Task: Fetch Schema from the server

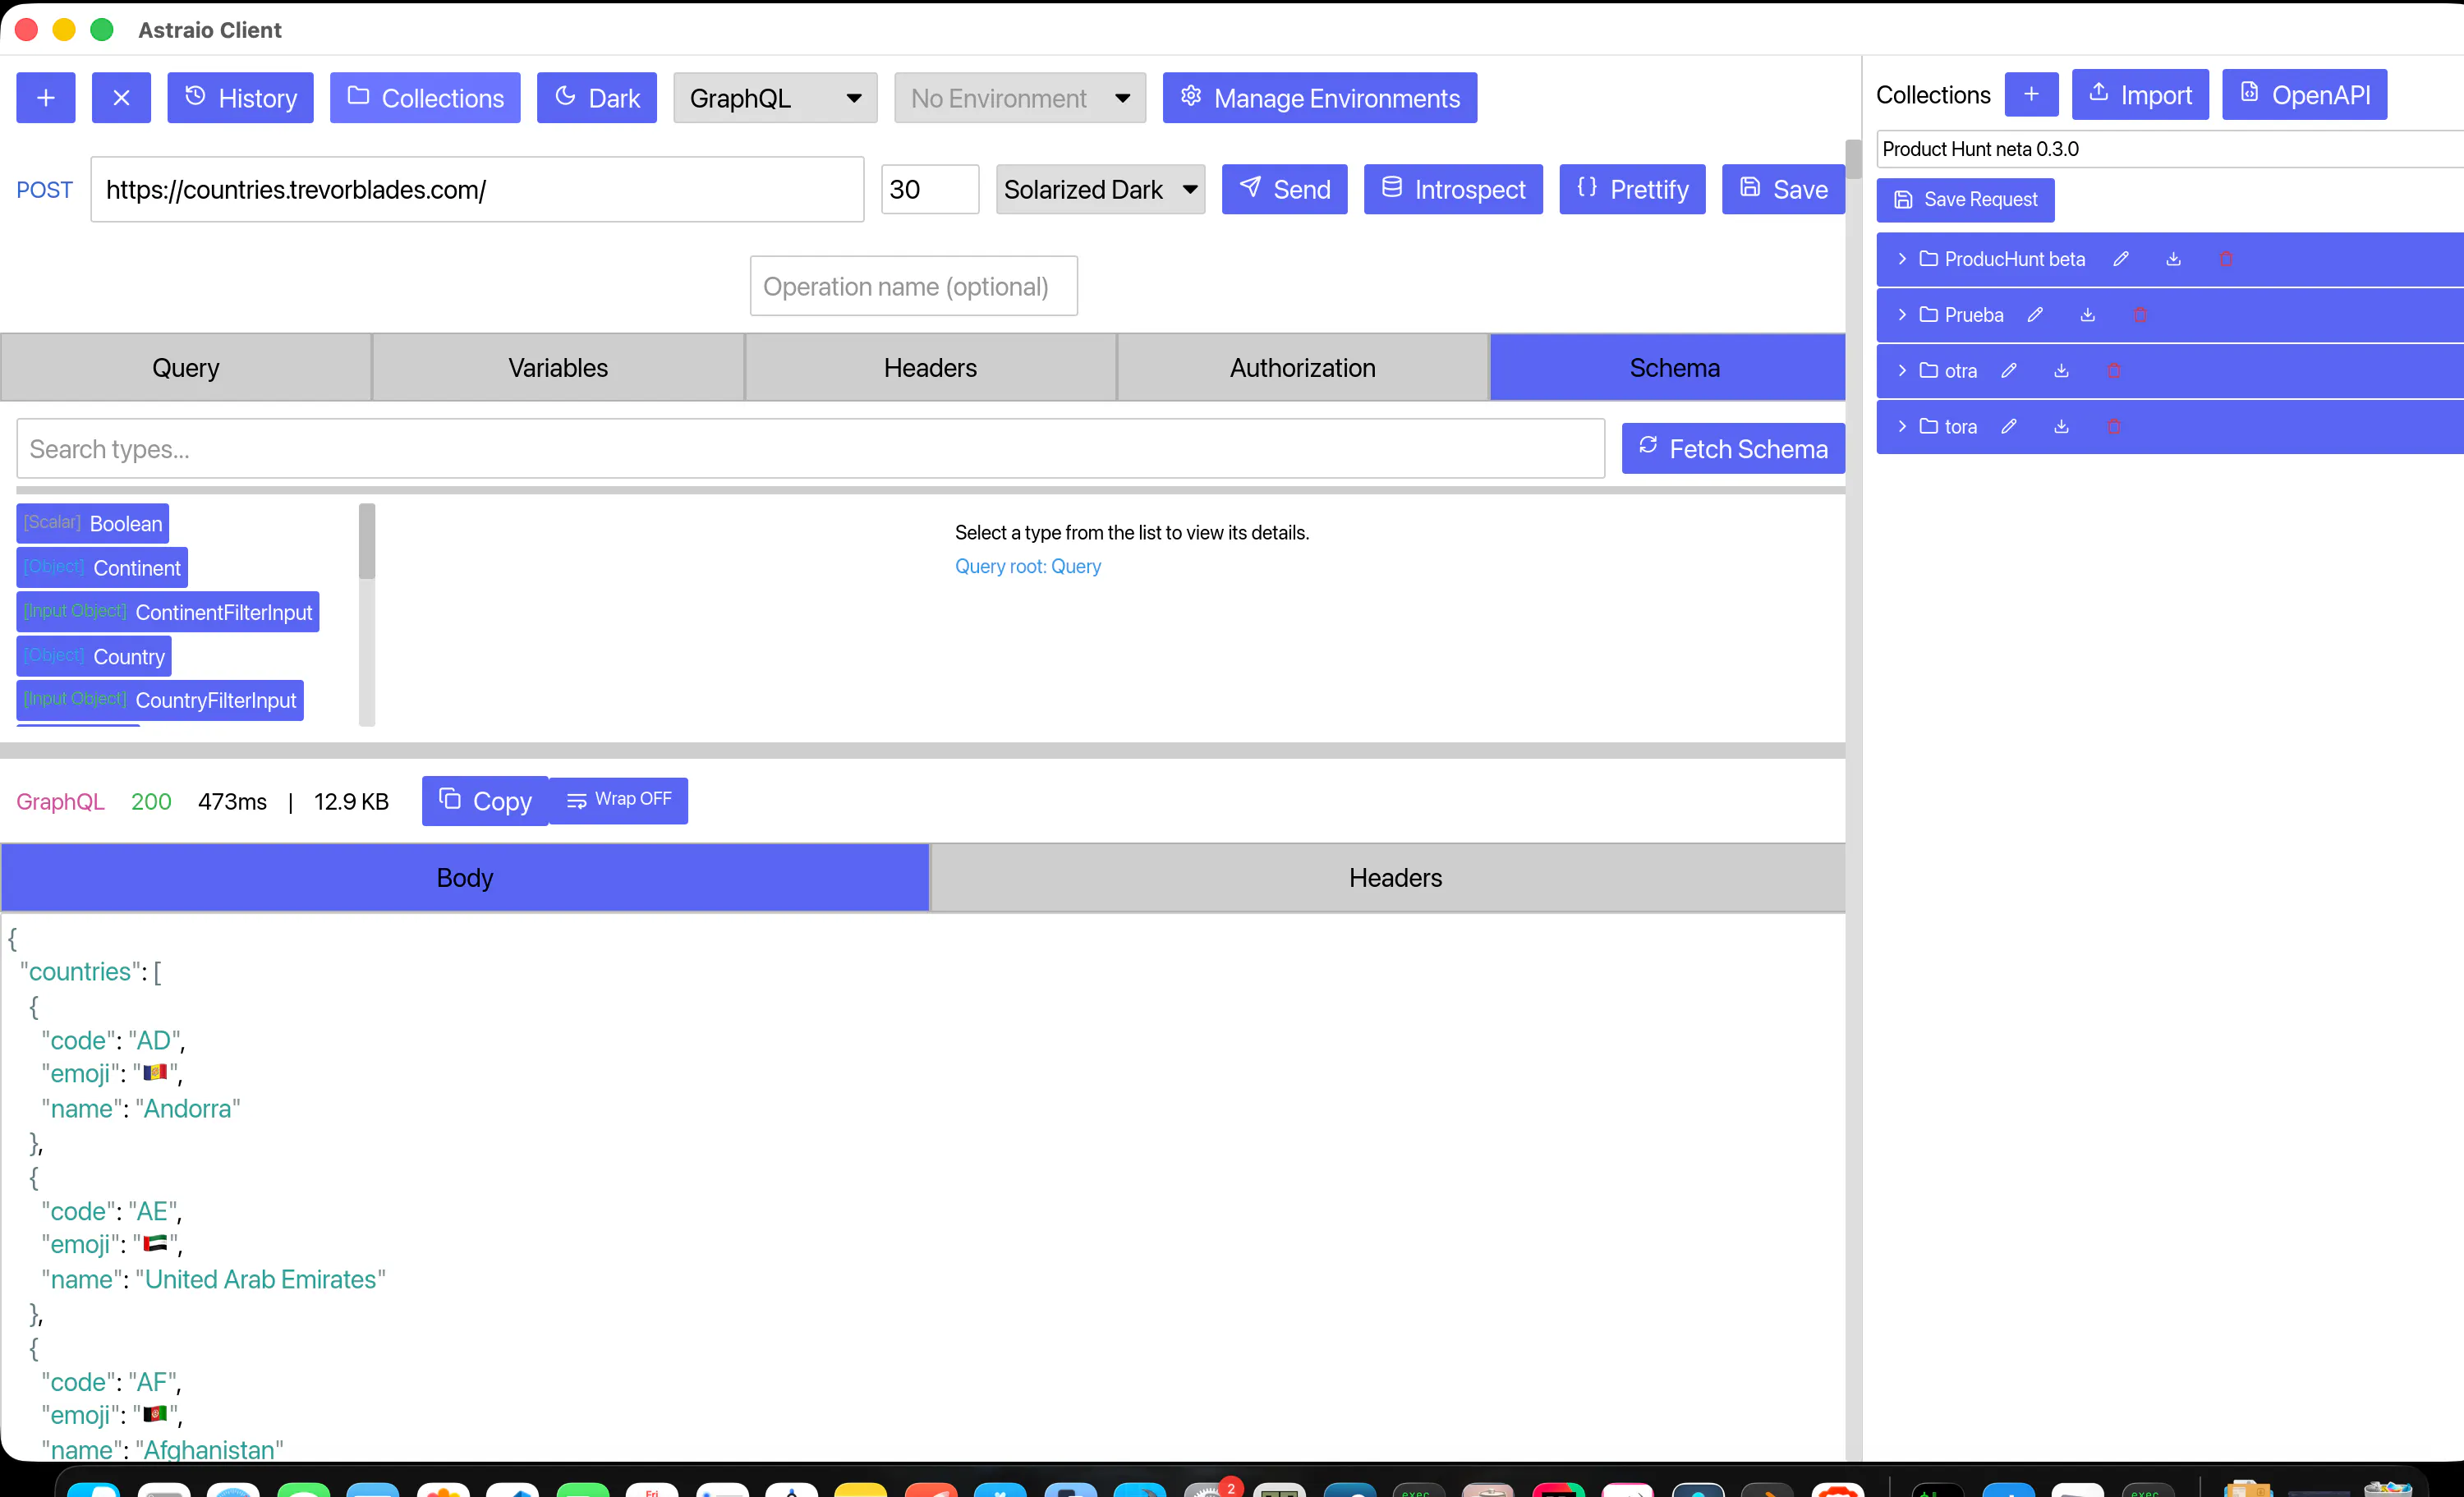Action: point(1733,449)
